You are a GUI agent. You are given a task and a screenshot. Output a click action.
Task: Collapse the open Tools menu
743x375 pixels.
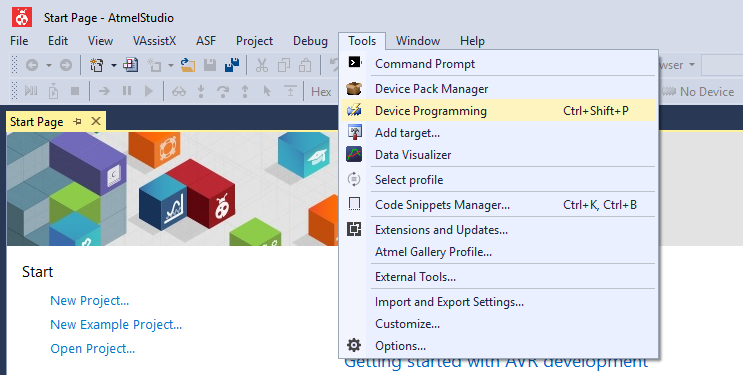tap(362, 41)
